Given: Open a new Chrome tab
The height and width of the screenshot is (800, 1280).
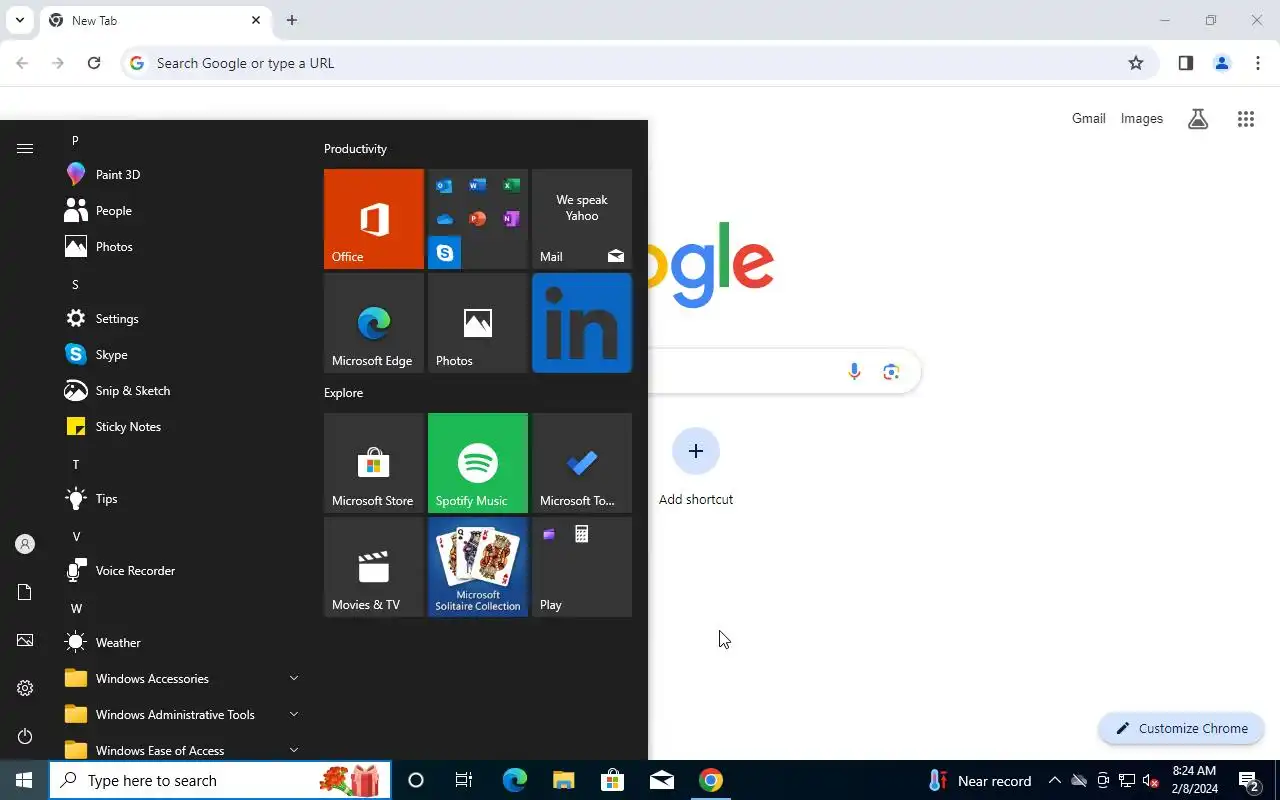Looking at the screenshot, I should 292,20.
